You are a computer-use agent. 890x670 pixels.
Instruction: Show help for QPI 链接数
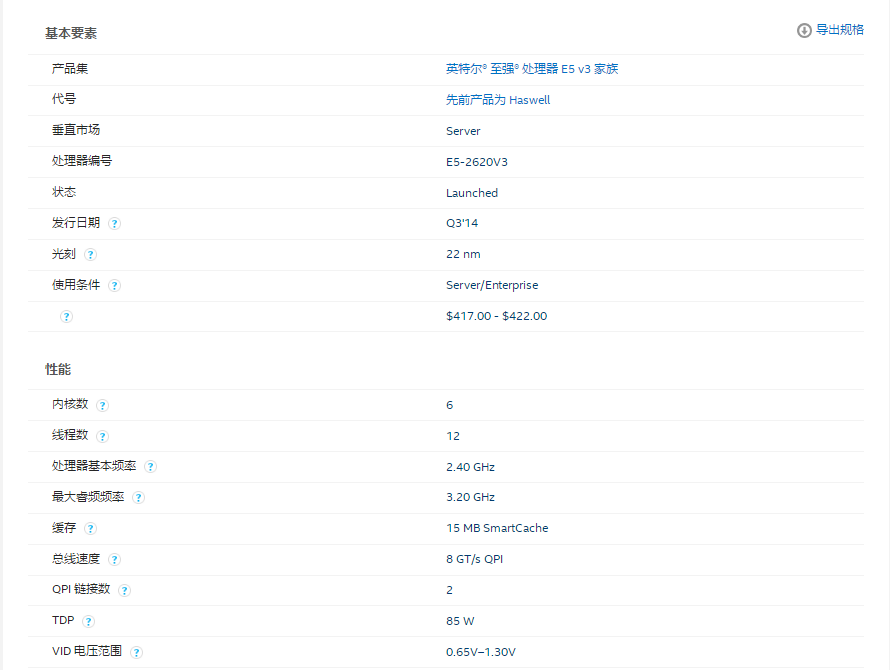(x=124, y=591)
